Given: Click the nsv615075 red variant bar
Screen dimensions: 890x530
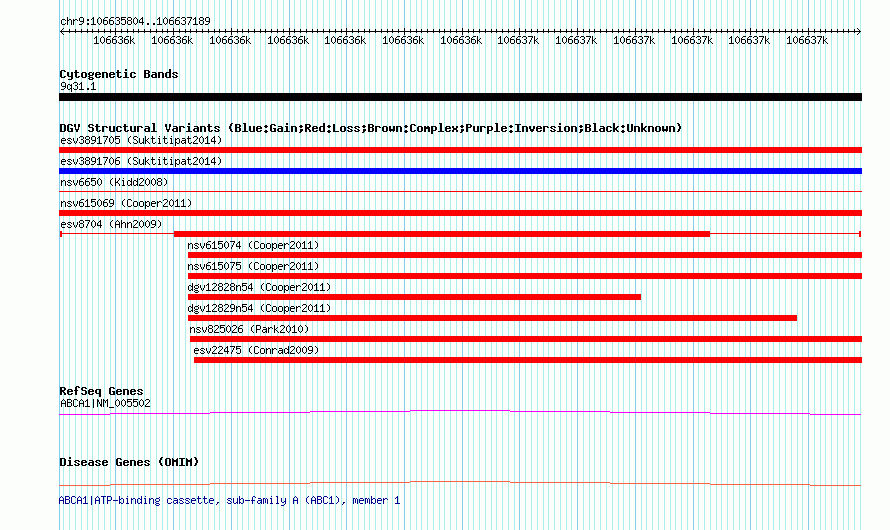Looking at the screenshot, I should (525, 276).
